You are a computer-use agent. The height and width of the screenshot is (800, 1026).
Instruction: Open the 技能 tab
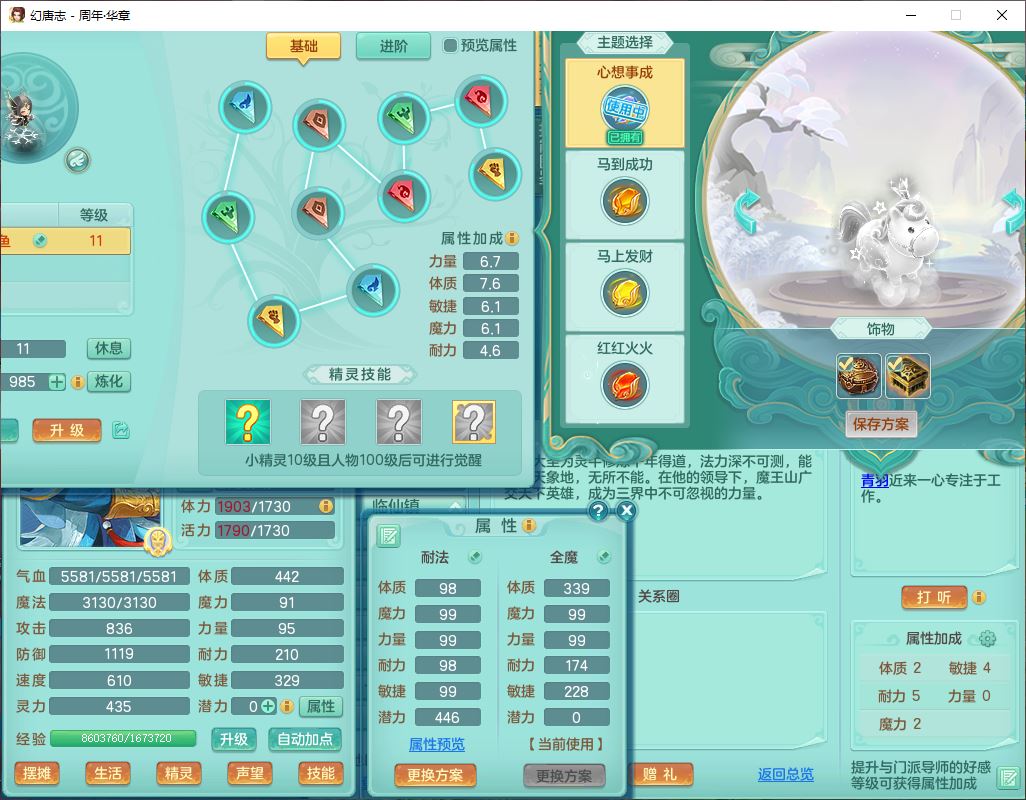tap(321, 774)
